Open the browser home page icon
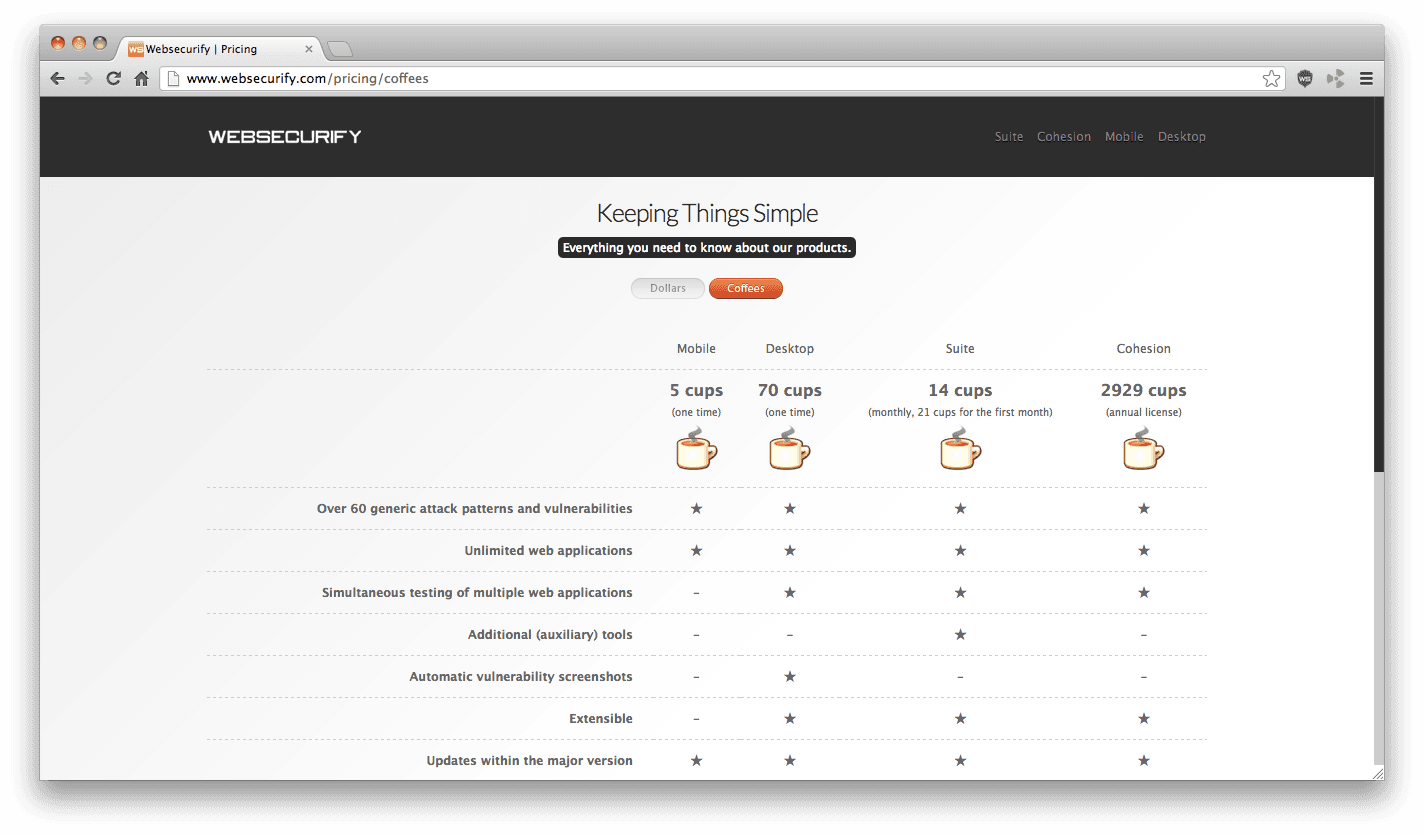Screen dimensions: 1424x835 pos(141,78)
